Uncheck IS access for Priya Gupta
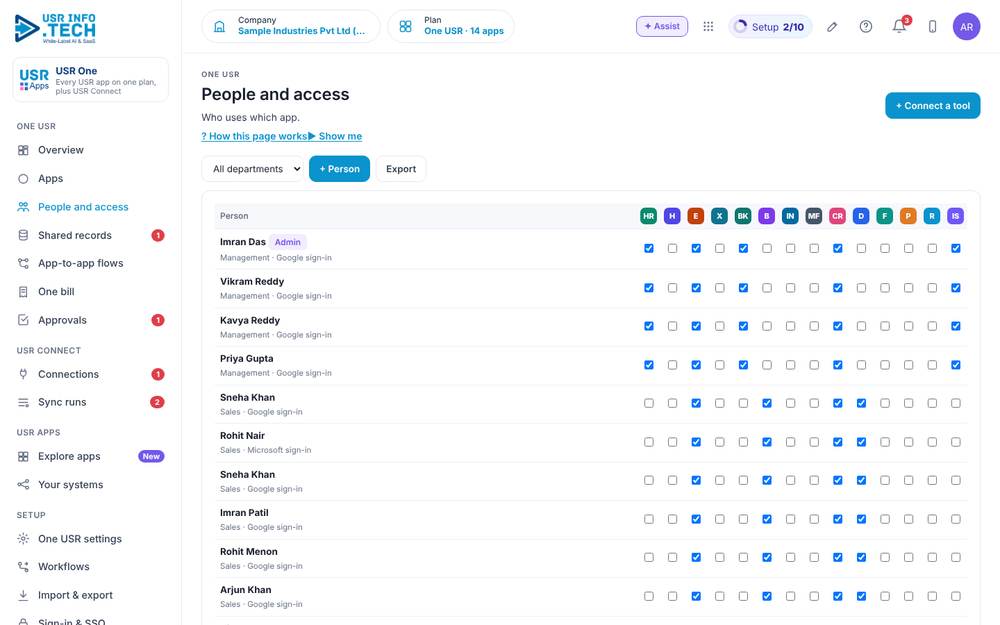The image size is (1000, 625). (955, 365)
